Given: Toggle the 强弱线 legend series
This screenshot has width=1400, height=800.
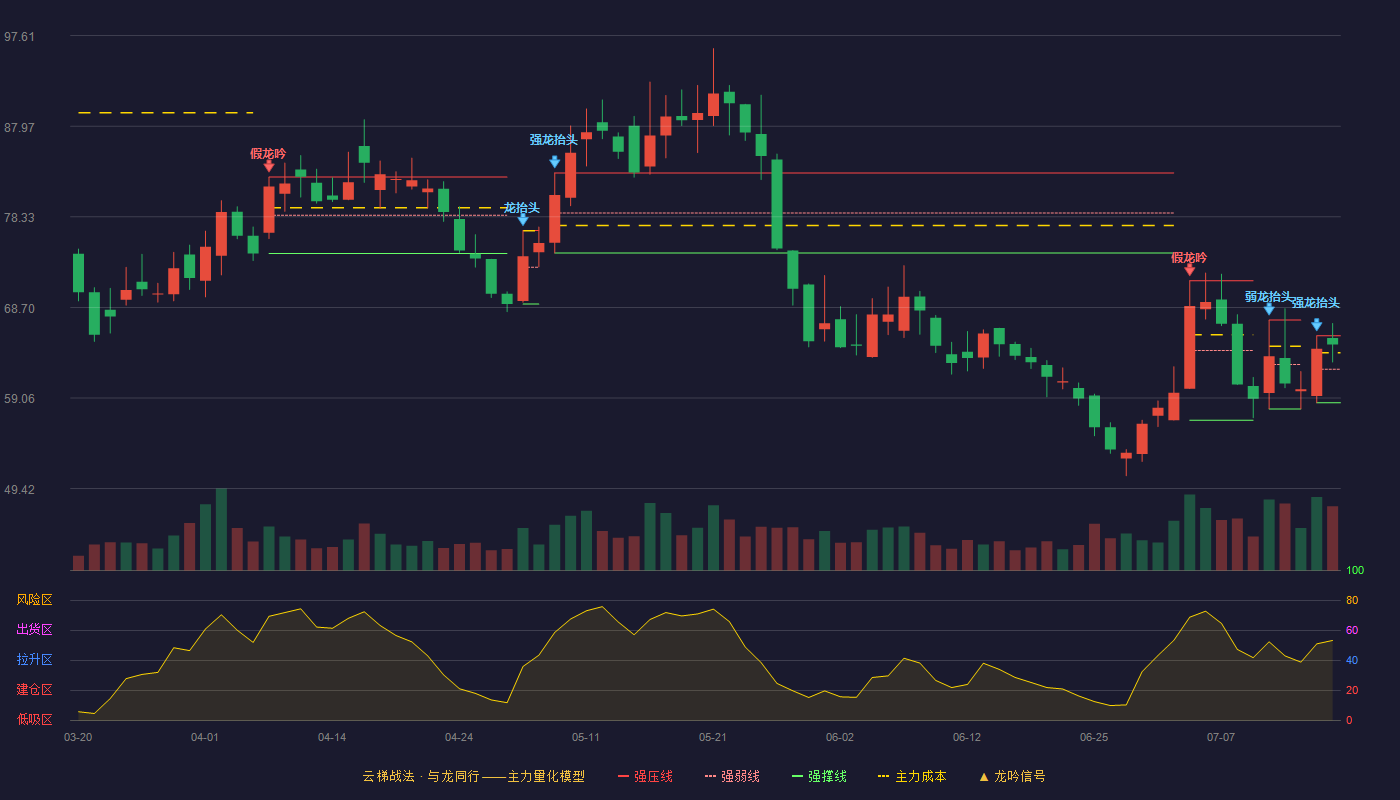Looking at the screenshot, I should [732, 776].
